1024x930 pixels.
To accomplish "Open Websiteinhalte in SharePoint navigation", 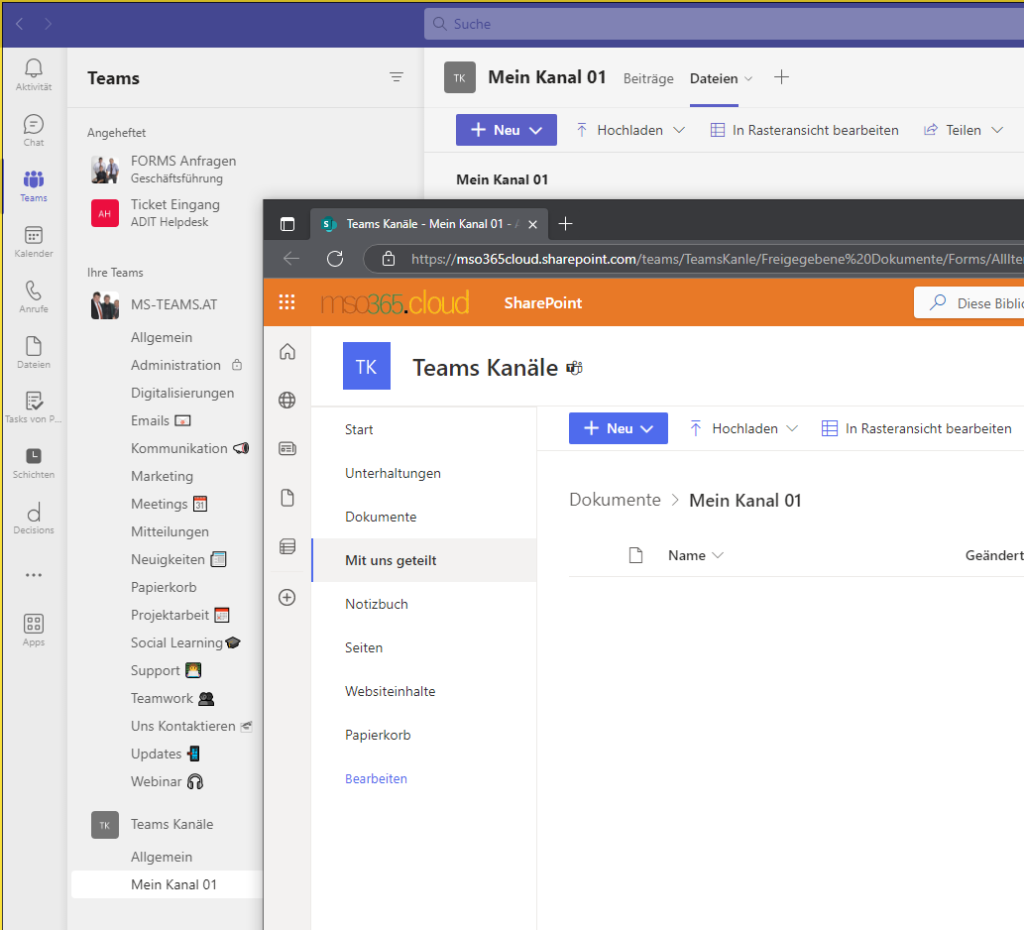I will [390, 691].
